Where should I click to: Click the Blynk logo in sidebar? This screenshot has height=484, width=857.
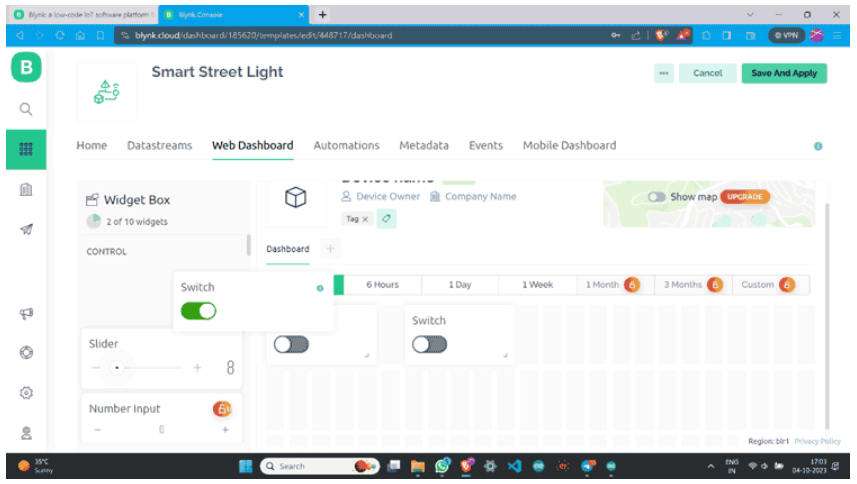(26, 68)
